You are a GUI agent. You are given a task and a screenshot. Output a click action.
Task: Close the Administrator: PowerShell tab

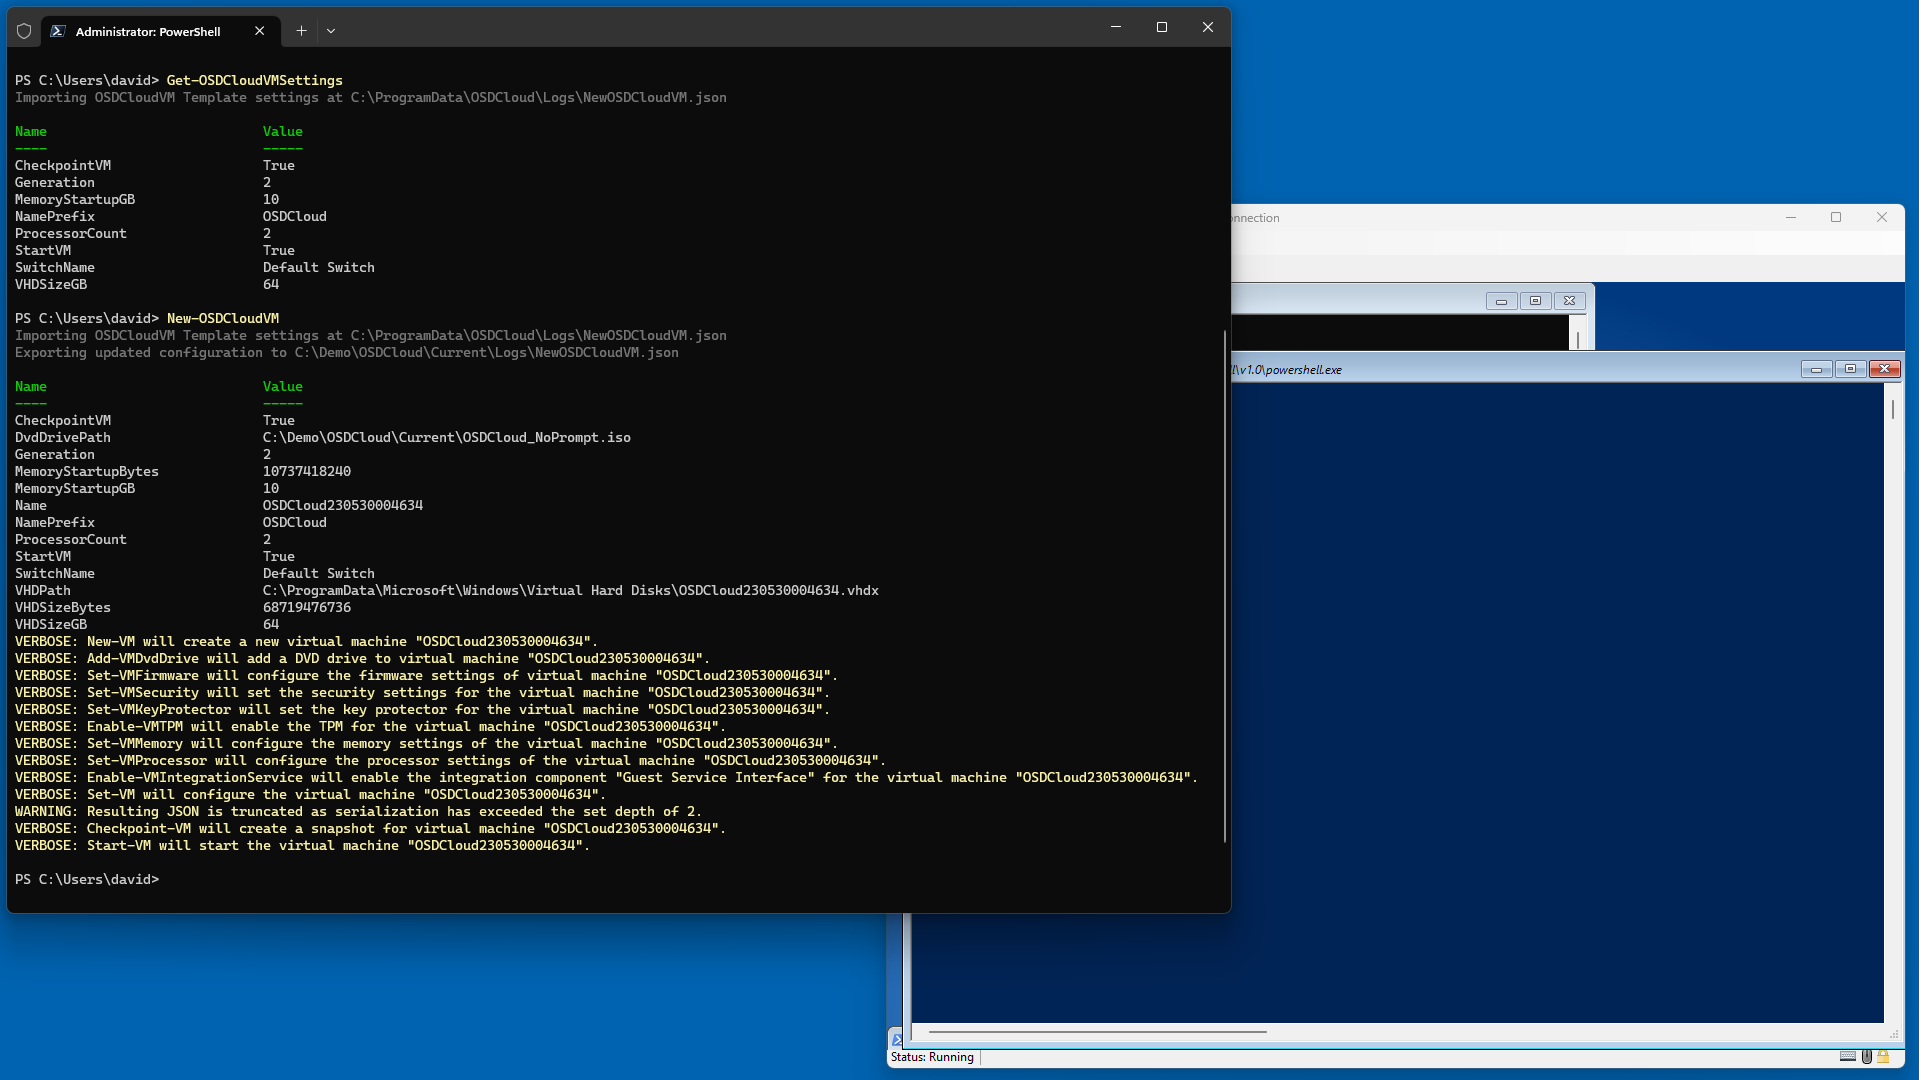(260, 31)
